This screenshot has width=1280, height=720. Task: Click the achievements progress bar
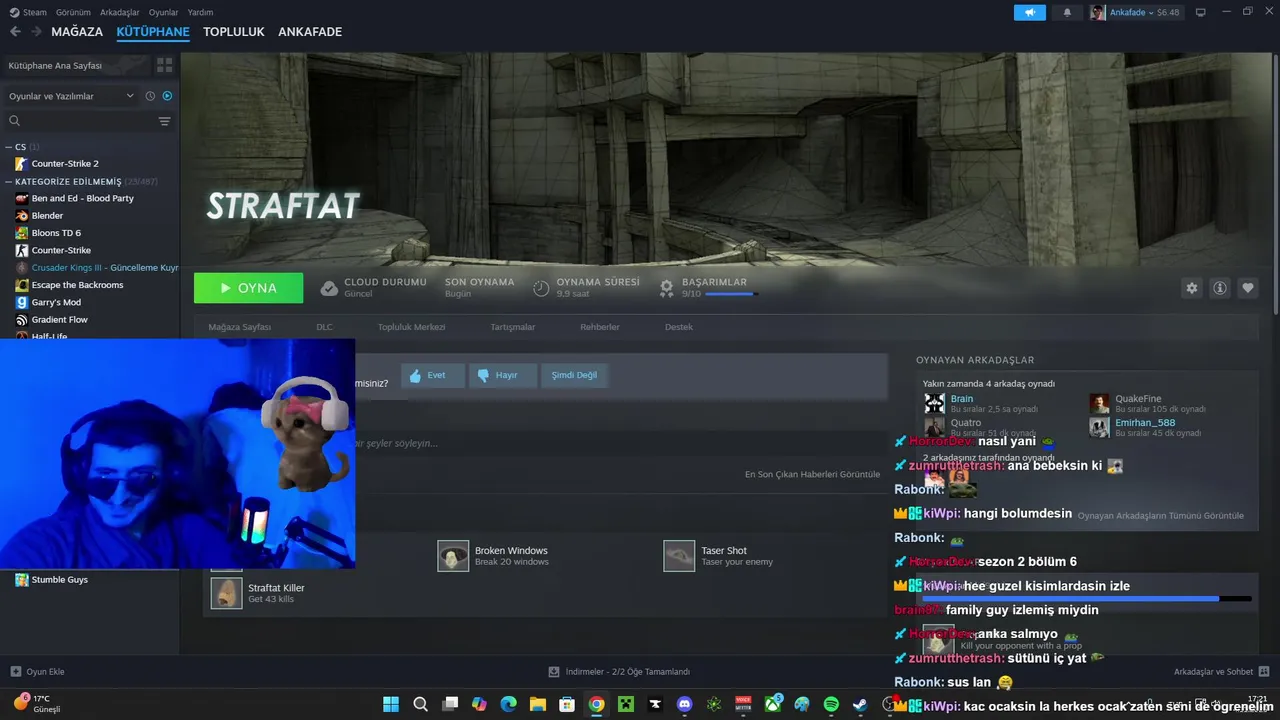(731, 294)
